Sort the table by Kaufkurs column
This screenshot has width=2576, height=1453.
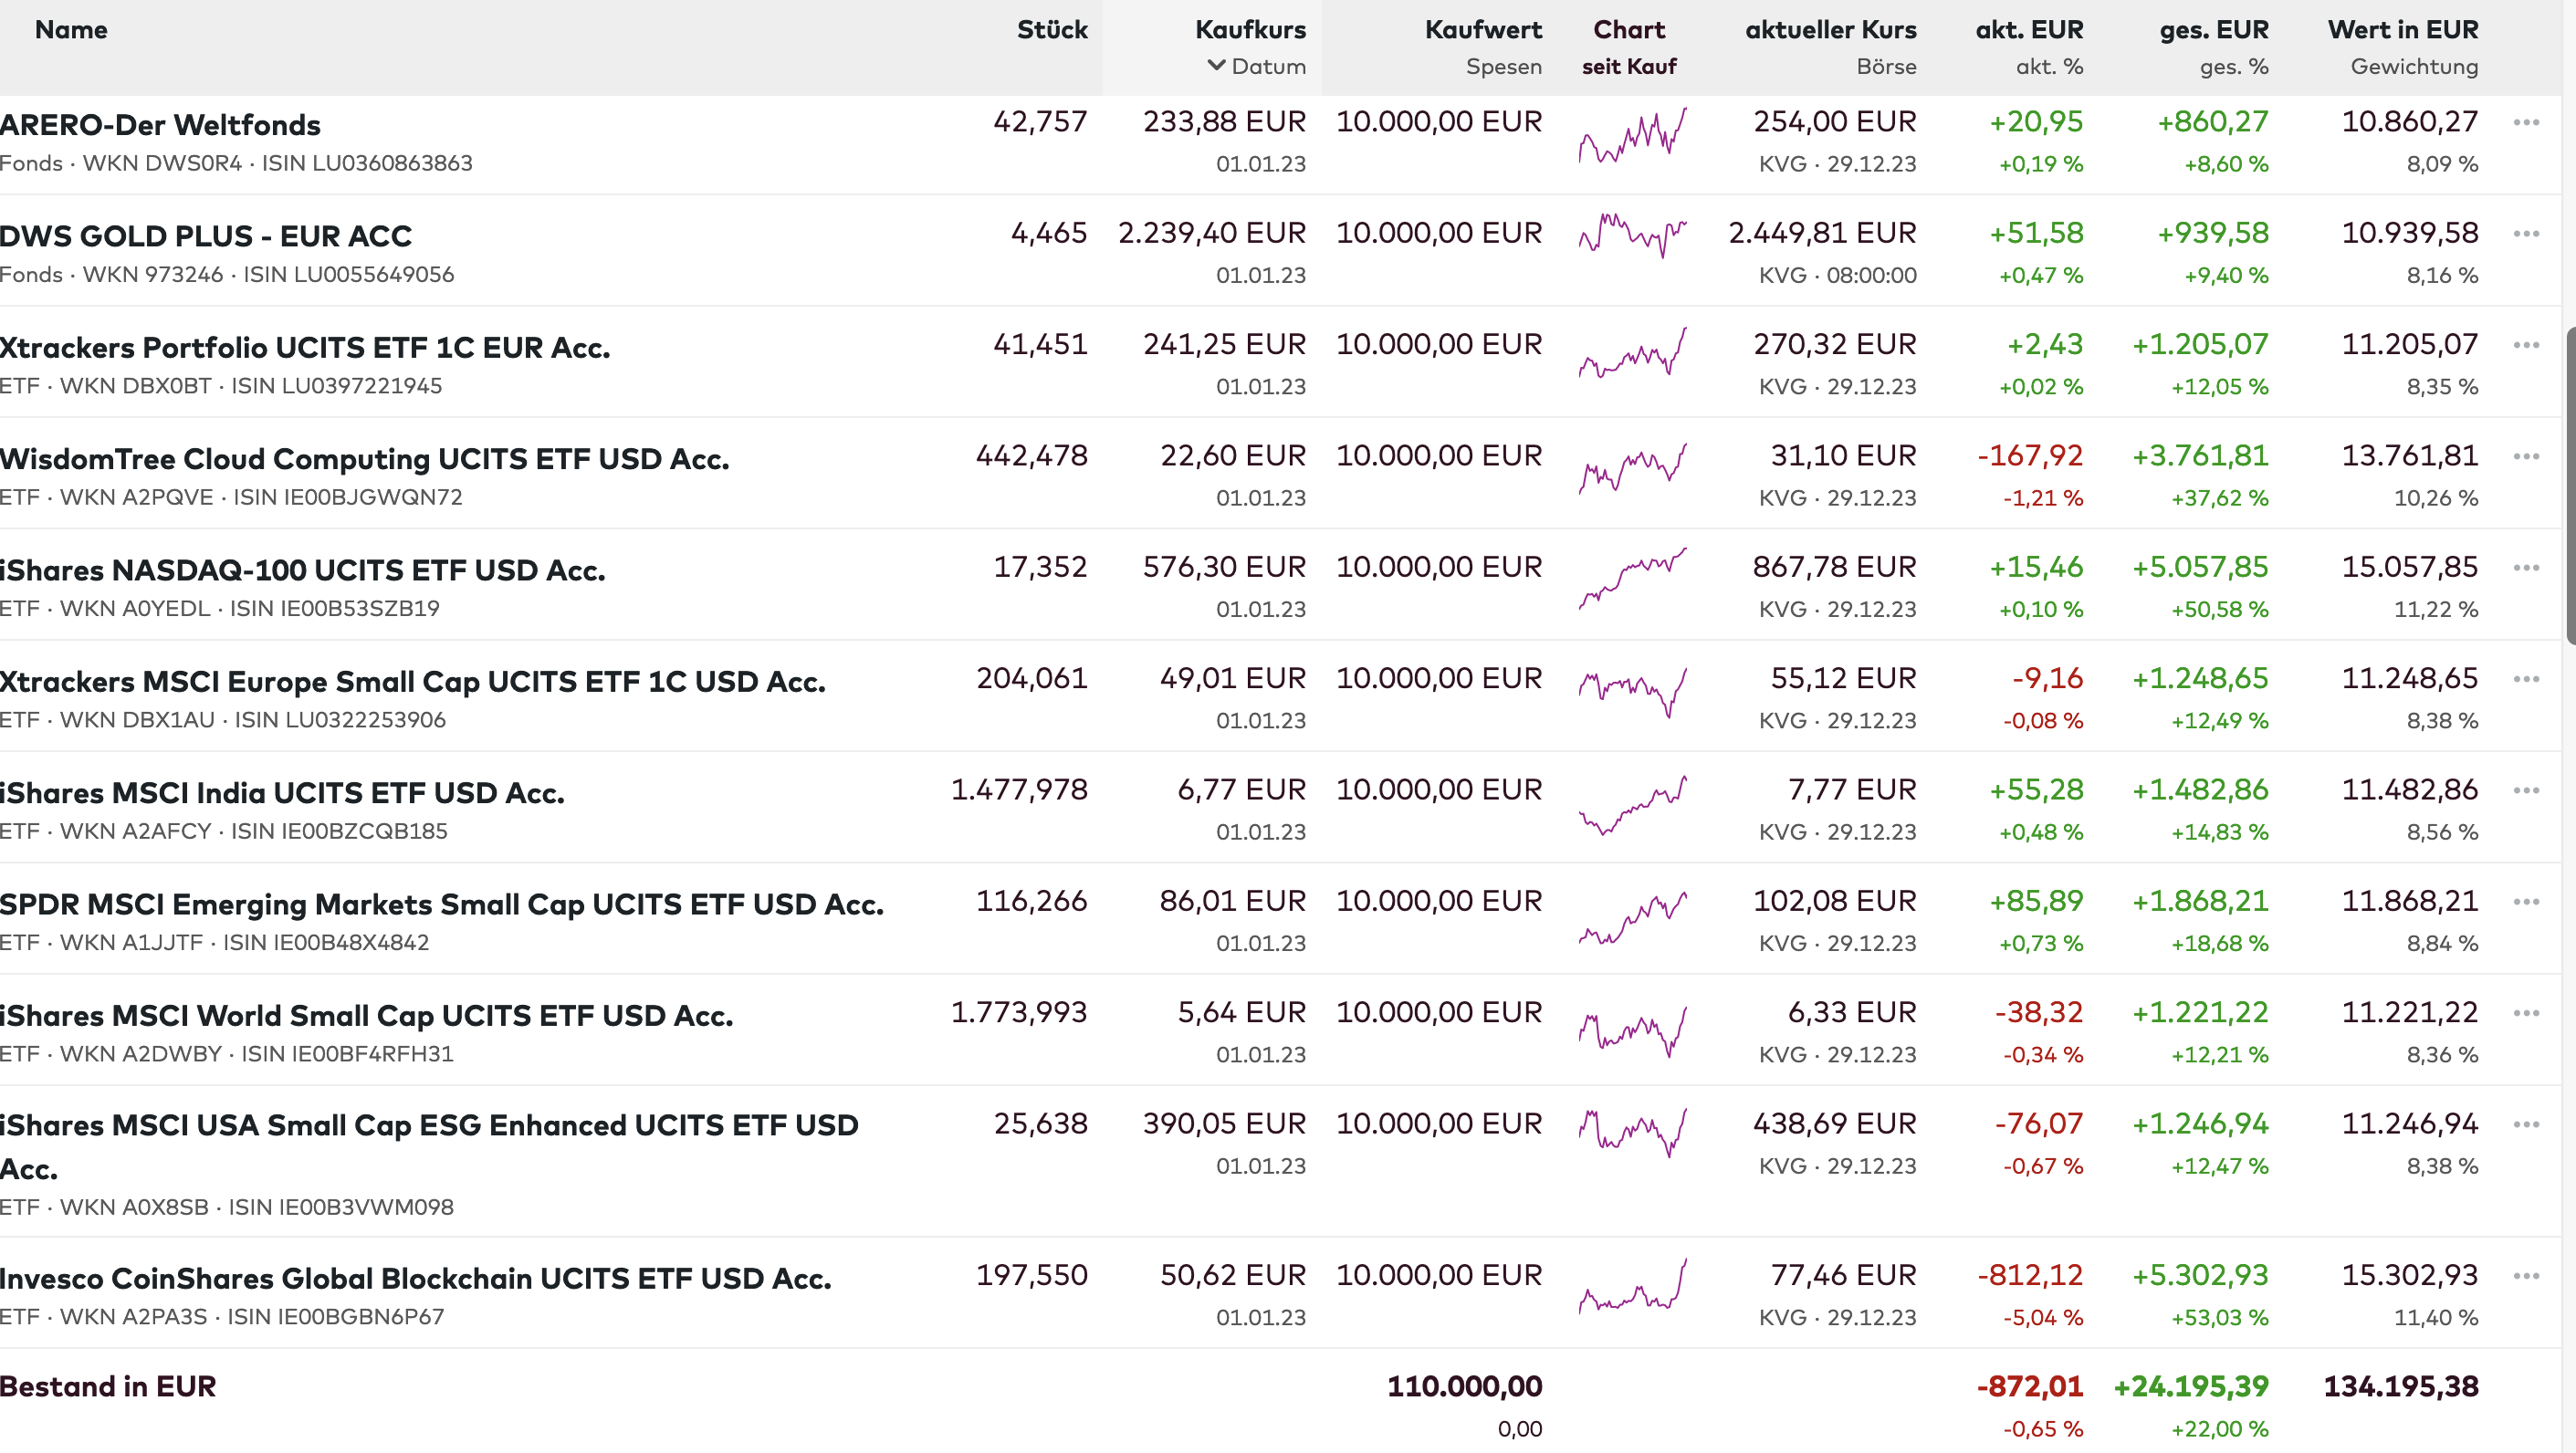[1250, 30]
